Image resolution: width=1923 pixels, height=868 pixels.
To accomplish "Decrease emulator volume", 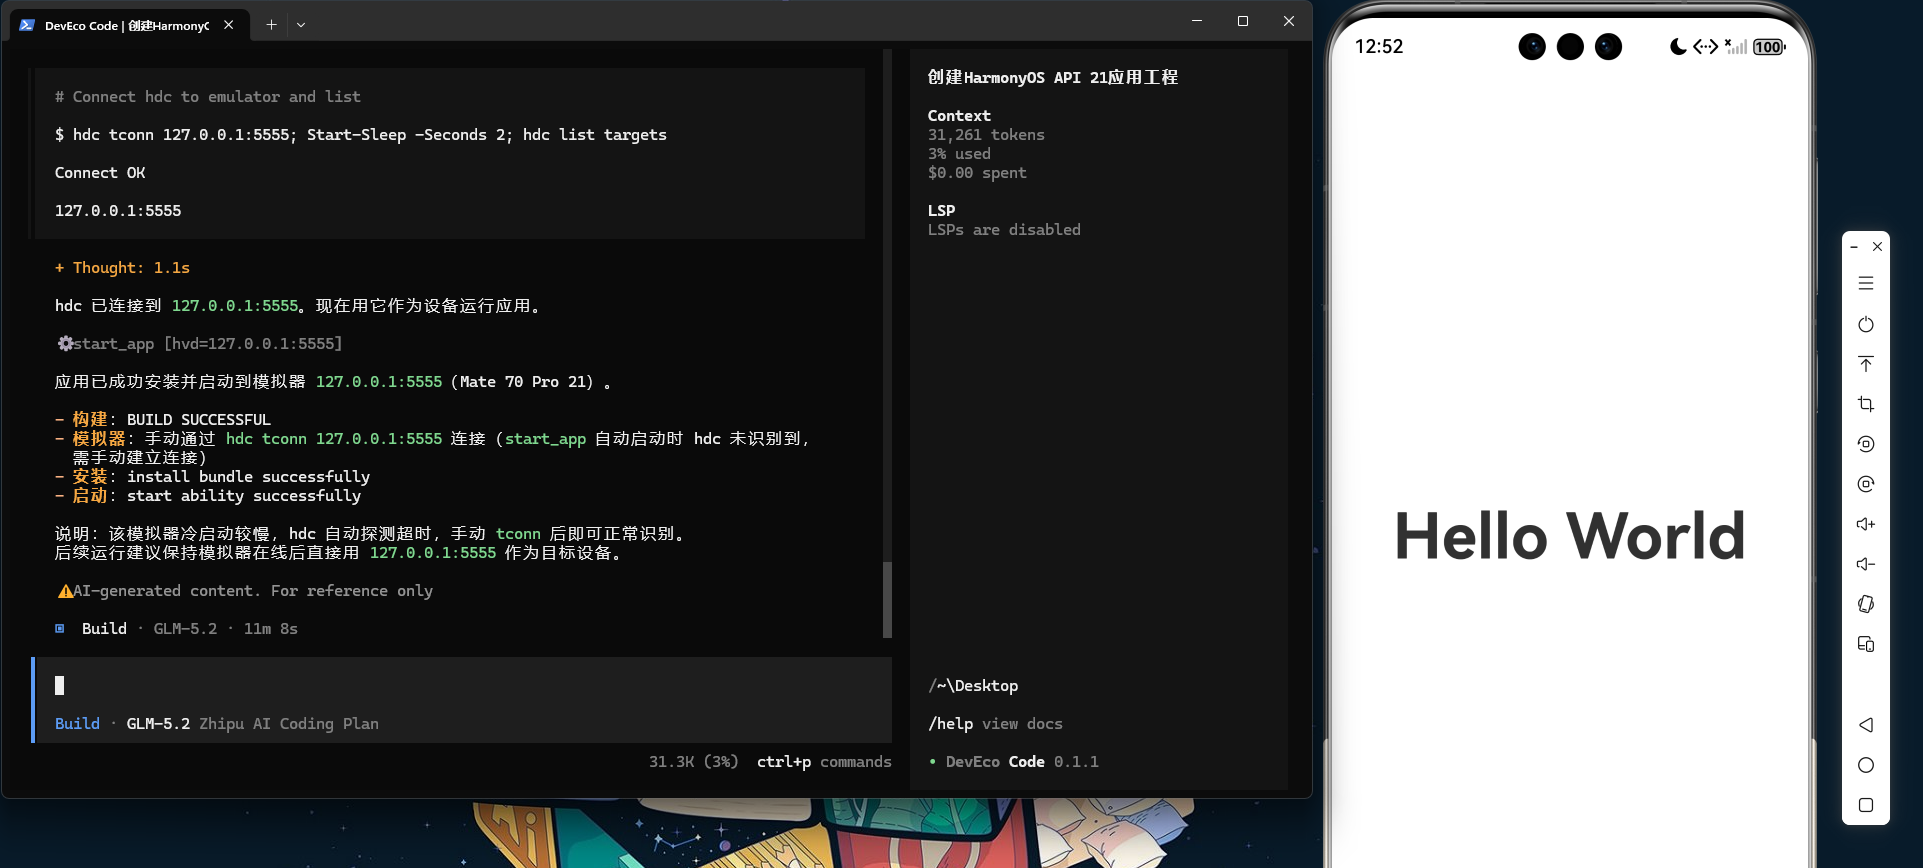I will (1866, 564).
